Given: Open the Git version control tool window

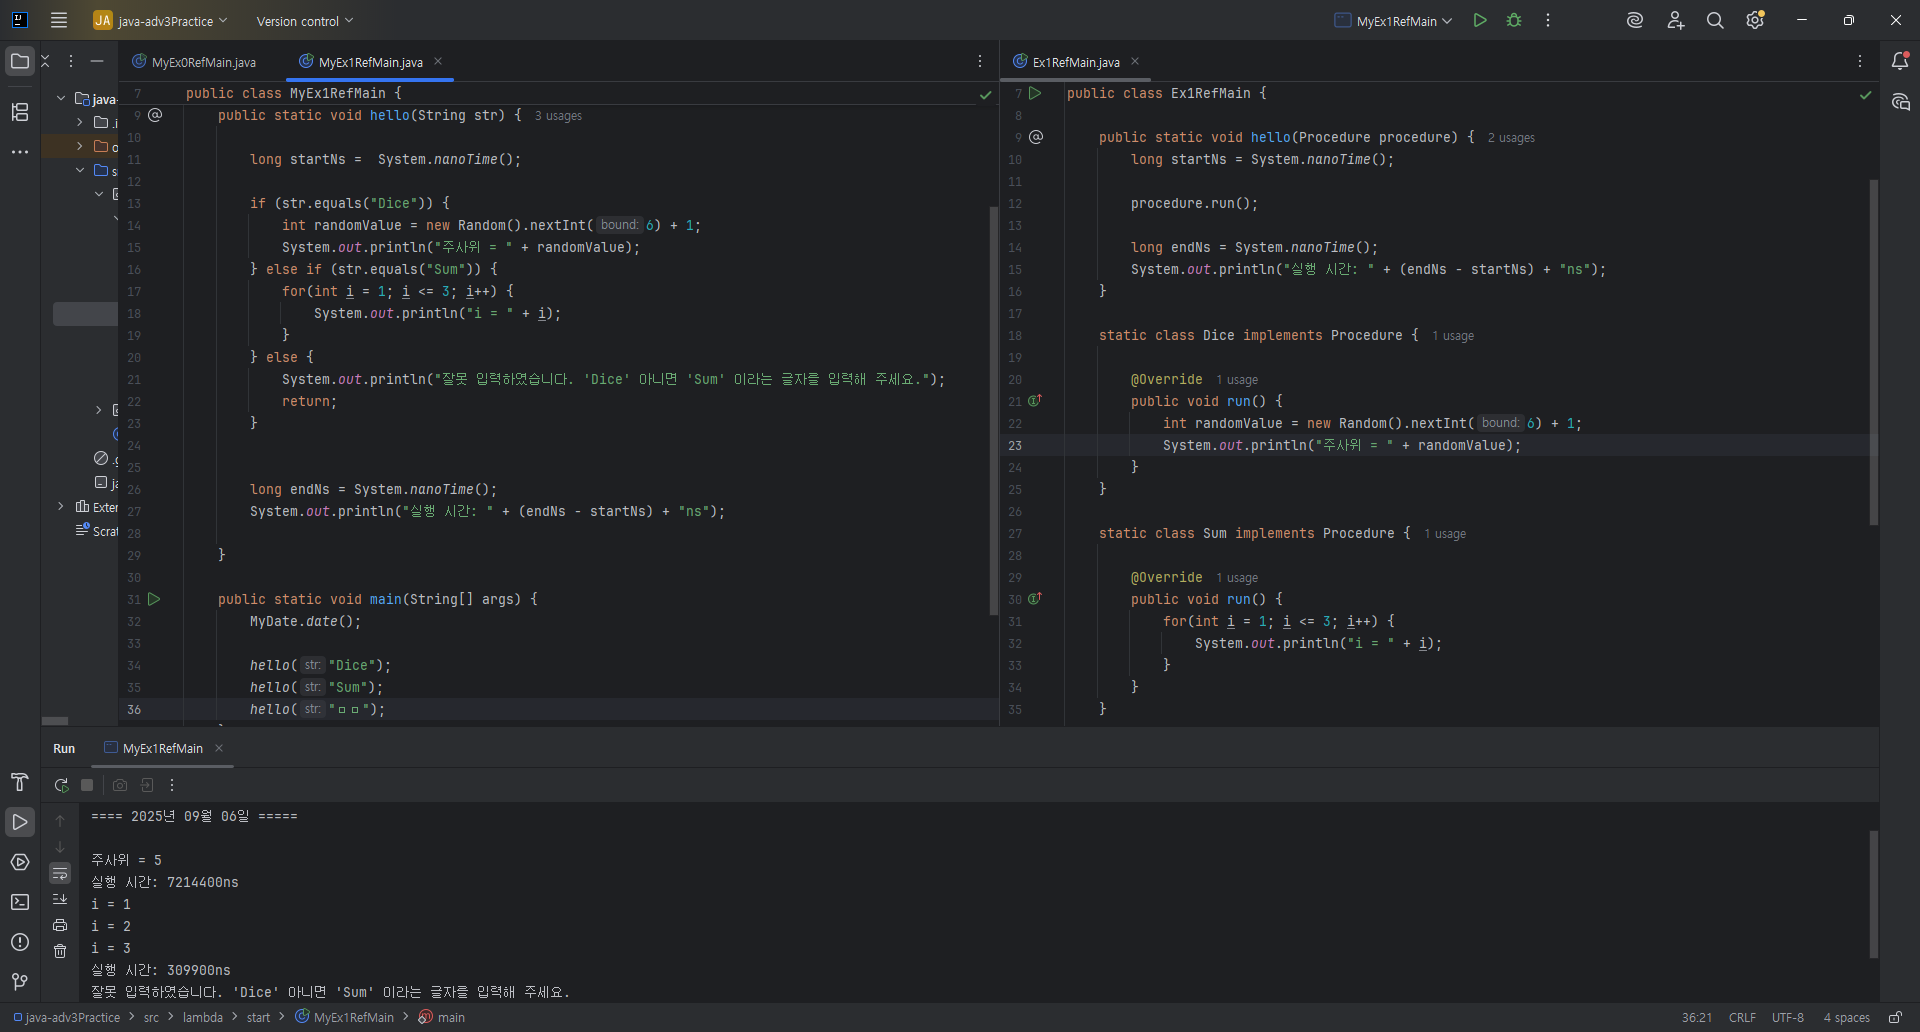Looking at the screenshot, I should pos(20,982).
